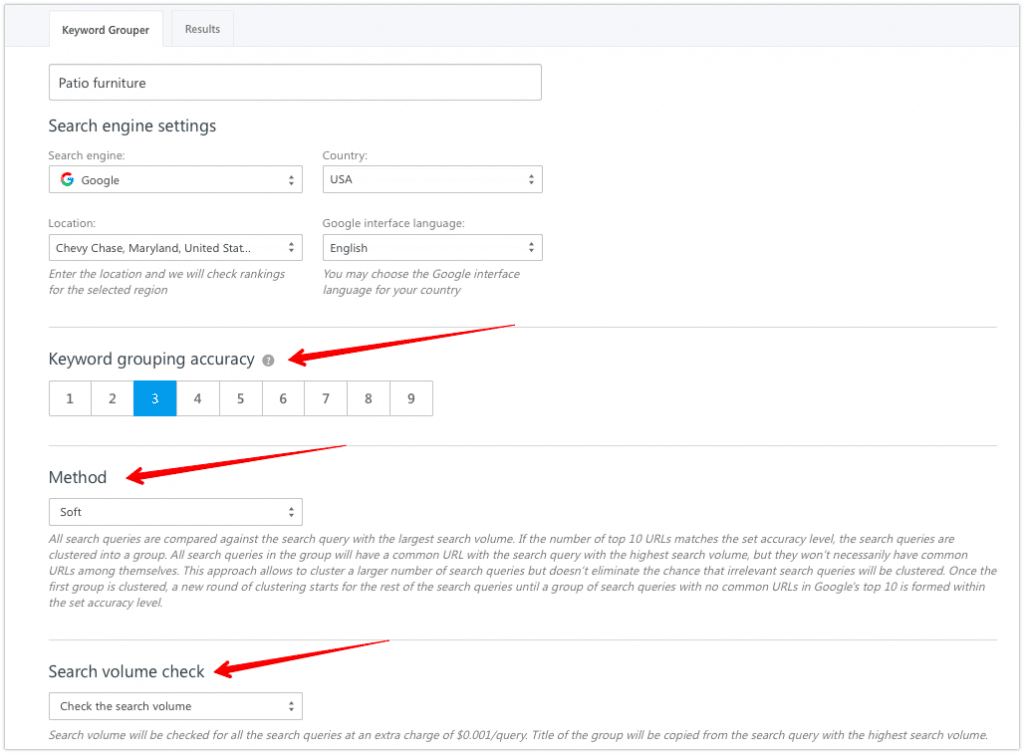1024x754 pixels.
Task: Open the Country USA dropdown
Action: (432, 180)
